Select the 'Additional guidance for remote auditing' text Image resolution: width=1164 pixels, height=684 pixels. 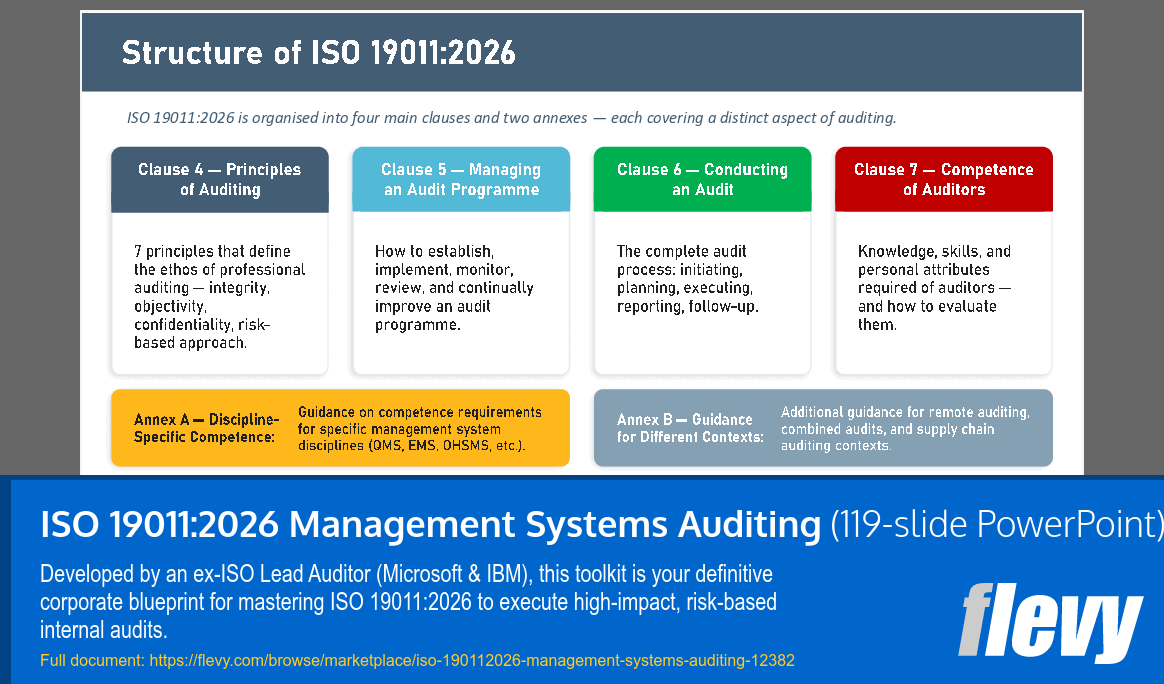[905, 429]
